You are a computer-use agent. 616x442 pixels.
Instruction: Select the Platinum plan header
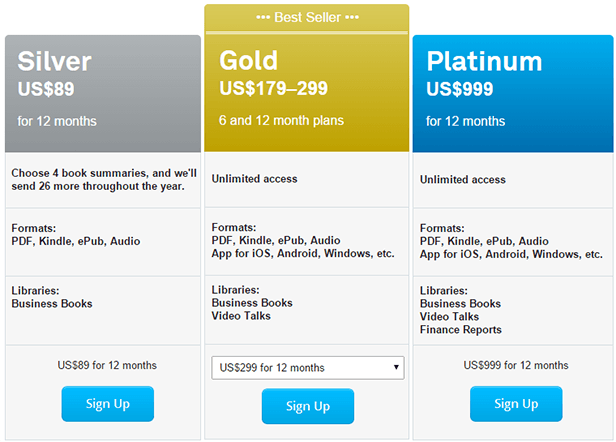(513, 94)
